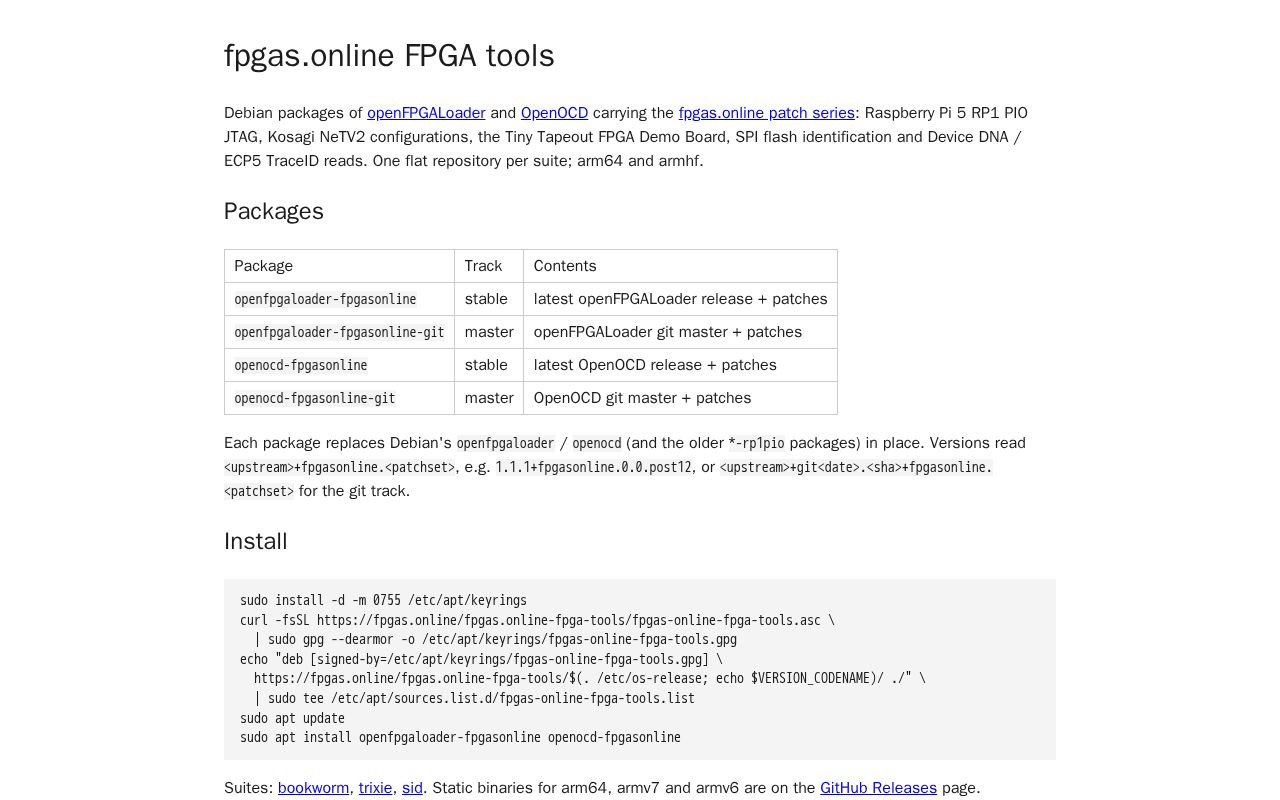Click 'OpenOCD git master + patches' cell
1280x800 pixels.
(680, 398)
